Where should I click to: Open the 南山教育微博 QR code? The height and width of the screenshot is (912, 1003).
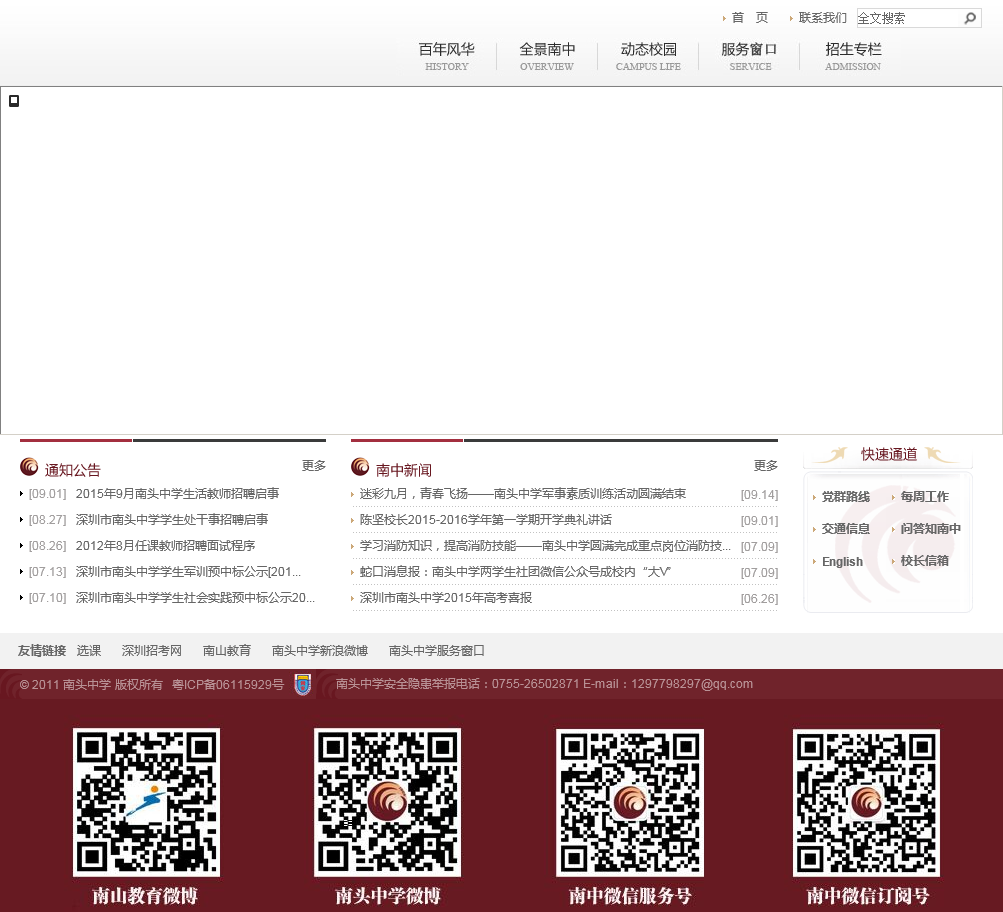[146, 802]
